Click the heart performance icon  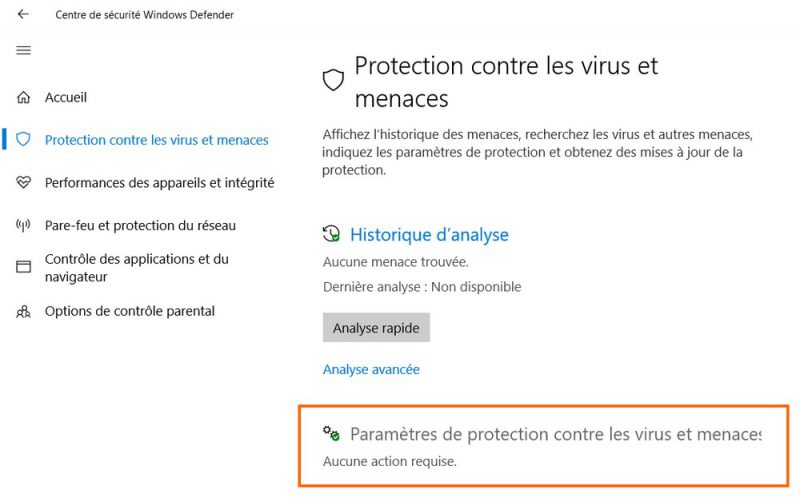tap(23, 183)
